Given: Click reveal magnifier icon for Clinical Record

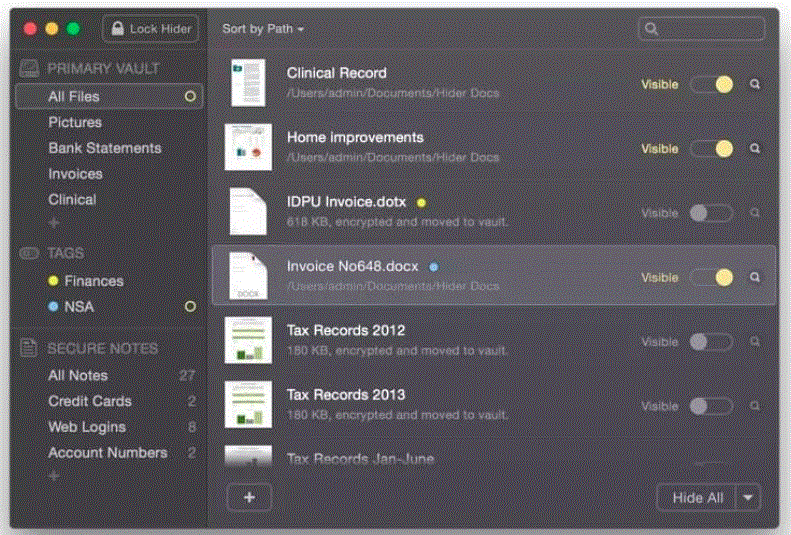Looking at the screenshot, I should click(x=755, y=84).
